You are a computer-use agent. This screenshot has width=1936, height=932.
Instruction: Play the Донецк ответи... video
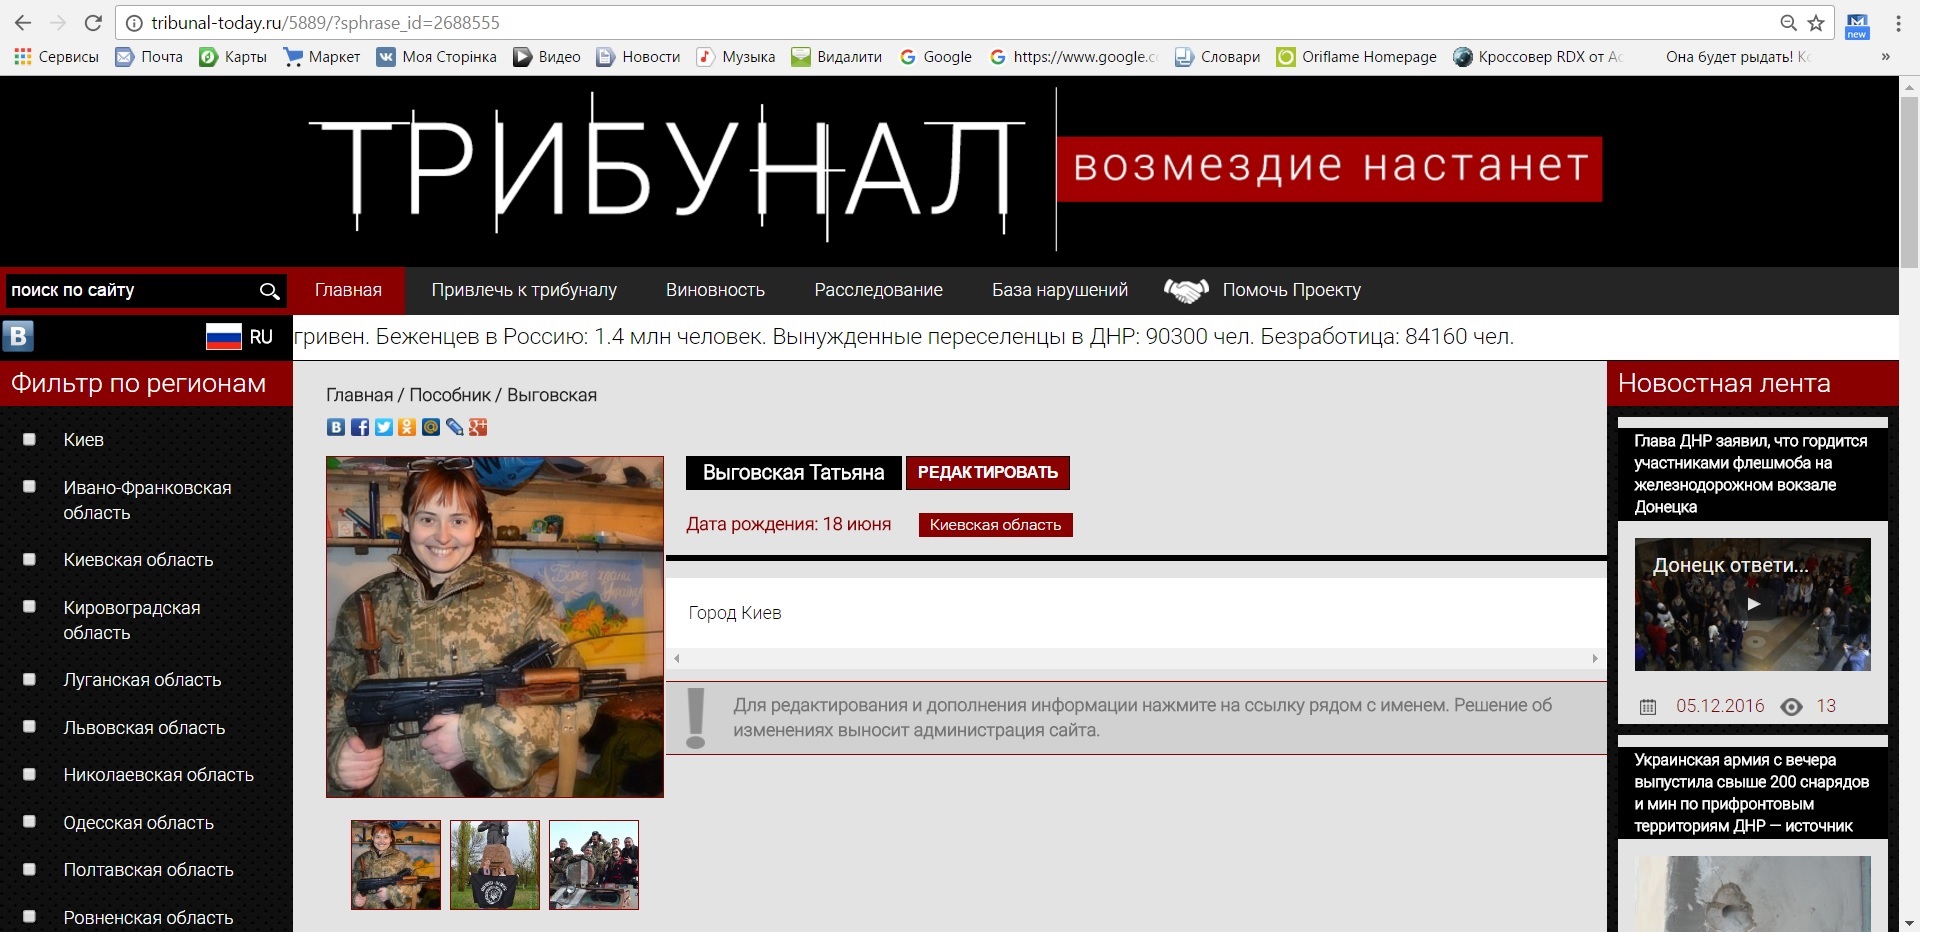coord(1752,604)
